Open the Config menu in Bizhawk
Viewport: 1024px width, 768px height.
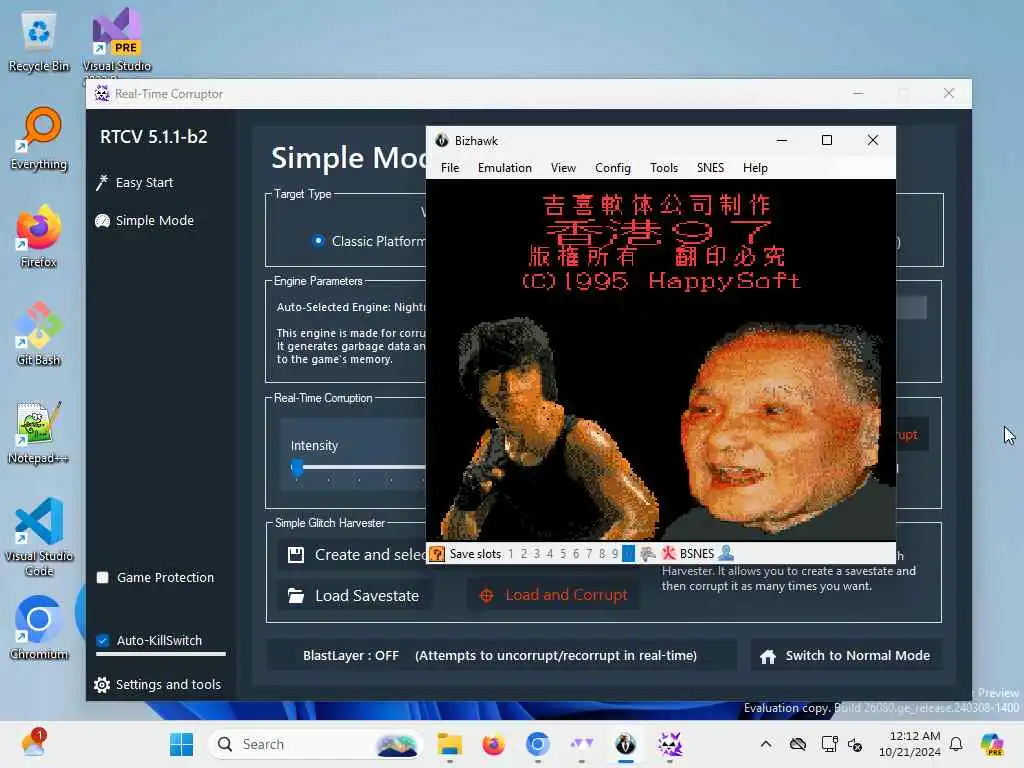point(613,168)
